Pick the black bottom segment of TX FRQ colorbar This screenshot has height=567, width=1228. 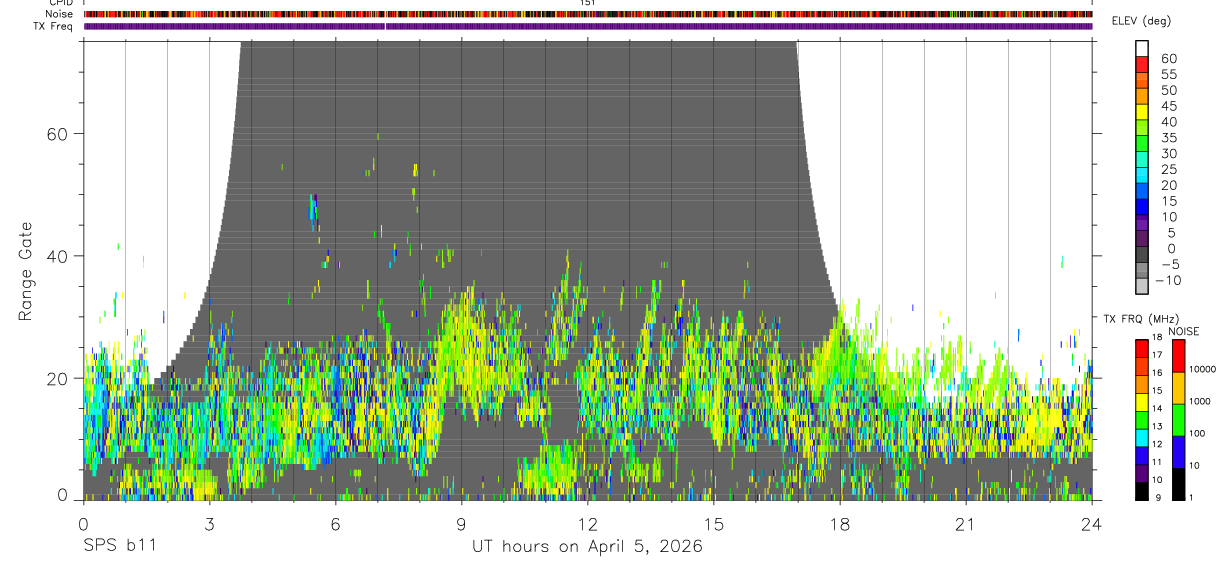coord(1141,491)
